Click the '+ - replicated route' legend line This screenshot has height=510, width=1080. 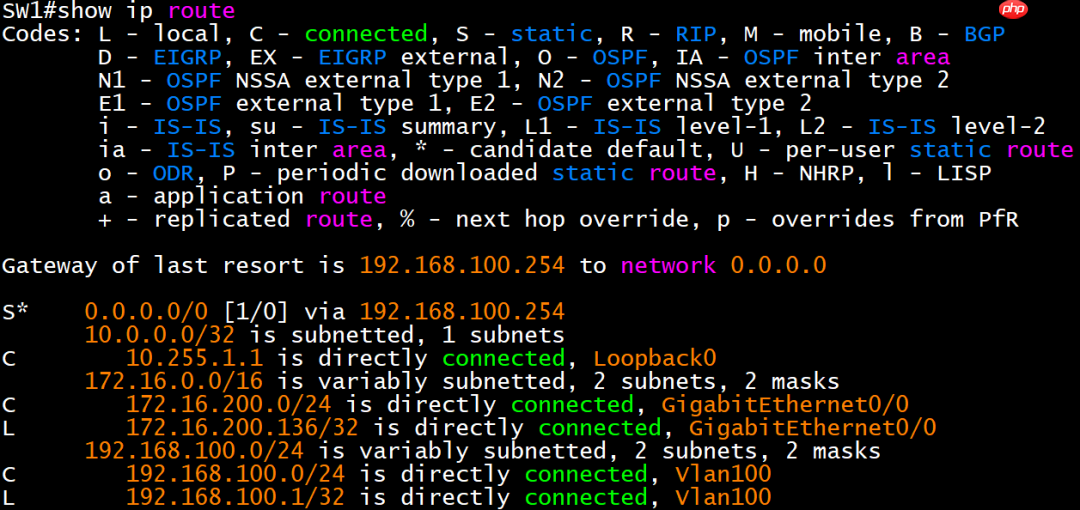559,219
